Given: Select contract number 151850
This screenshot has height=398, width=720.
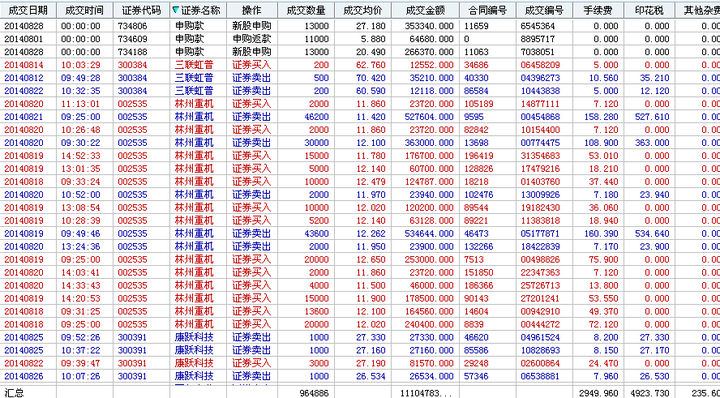Looking at the screenshot, I should click(478, 273).
